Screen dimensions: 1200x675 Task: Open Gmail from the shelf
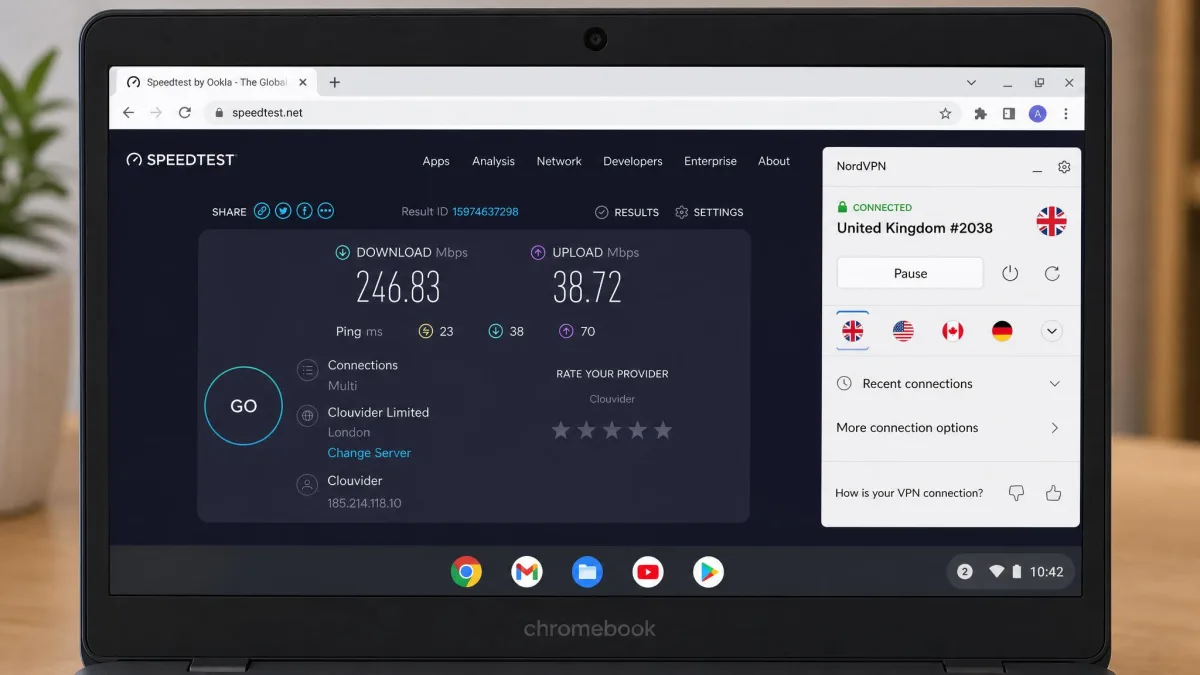527,572
